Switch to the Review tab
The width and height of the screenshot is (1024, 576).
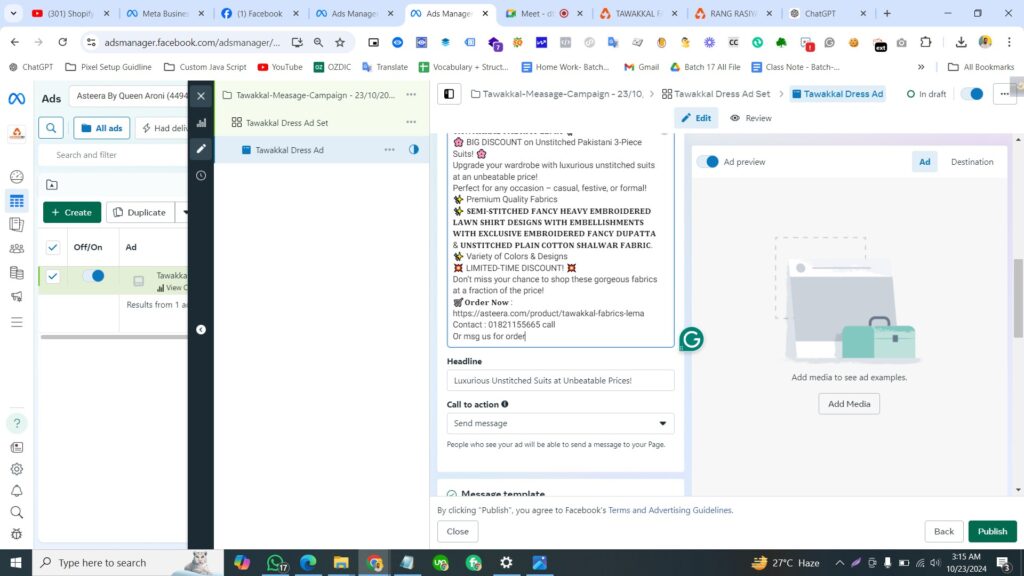tap(750, 118)
